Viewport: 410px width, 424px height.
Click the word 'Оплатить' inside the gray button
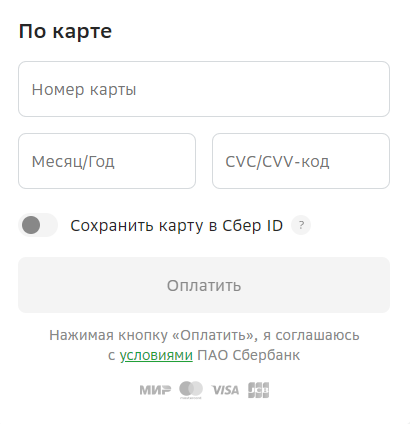[x=204, y=286]
